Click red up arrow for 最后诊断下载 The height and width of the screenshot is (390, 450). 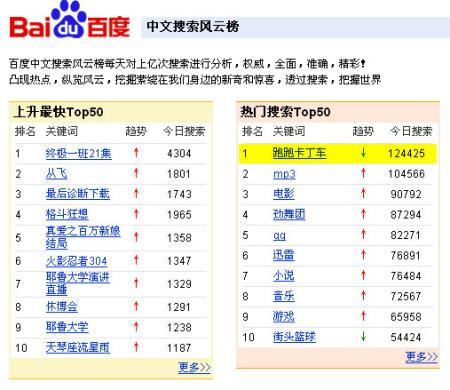pyautogui.click(x=136, y=193)
